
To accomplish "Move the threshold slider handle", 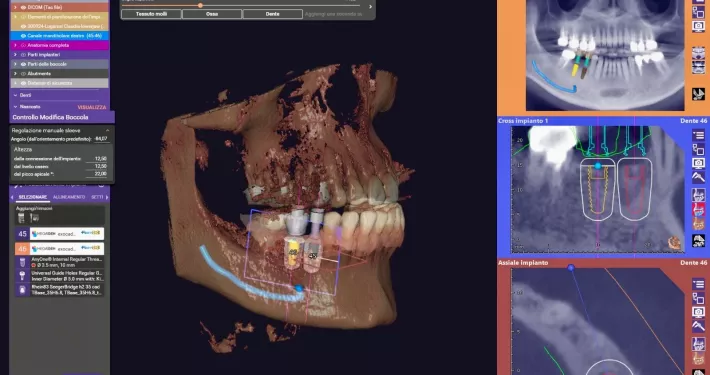I will click(200, 5).
